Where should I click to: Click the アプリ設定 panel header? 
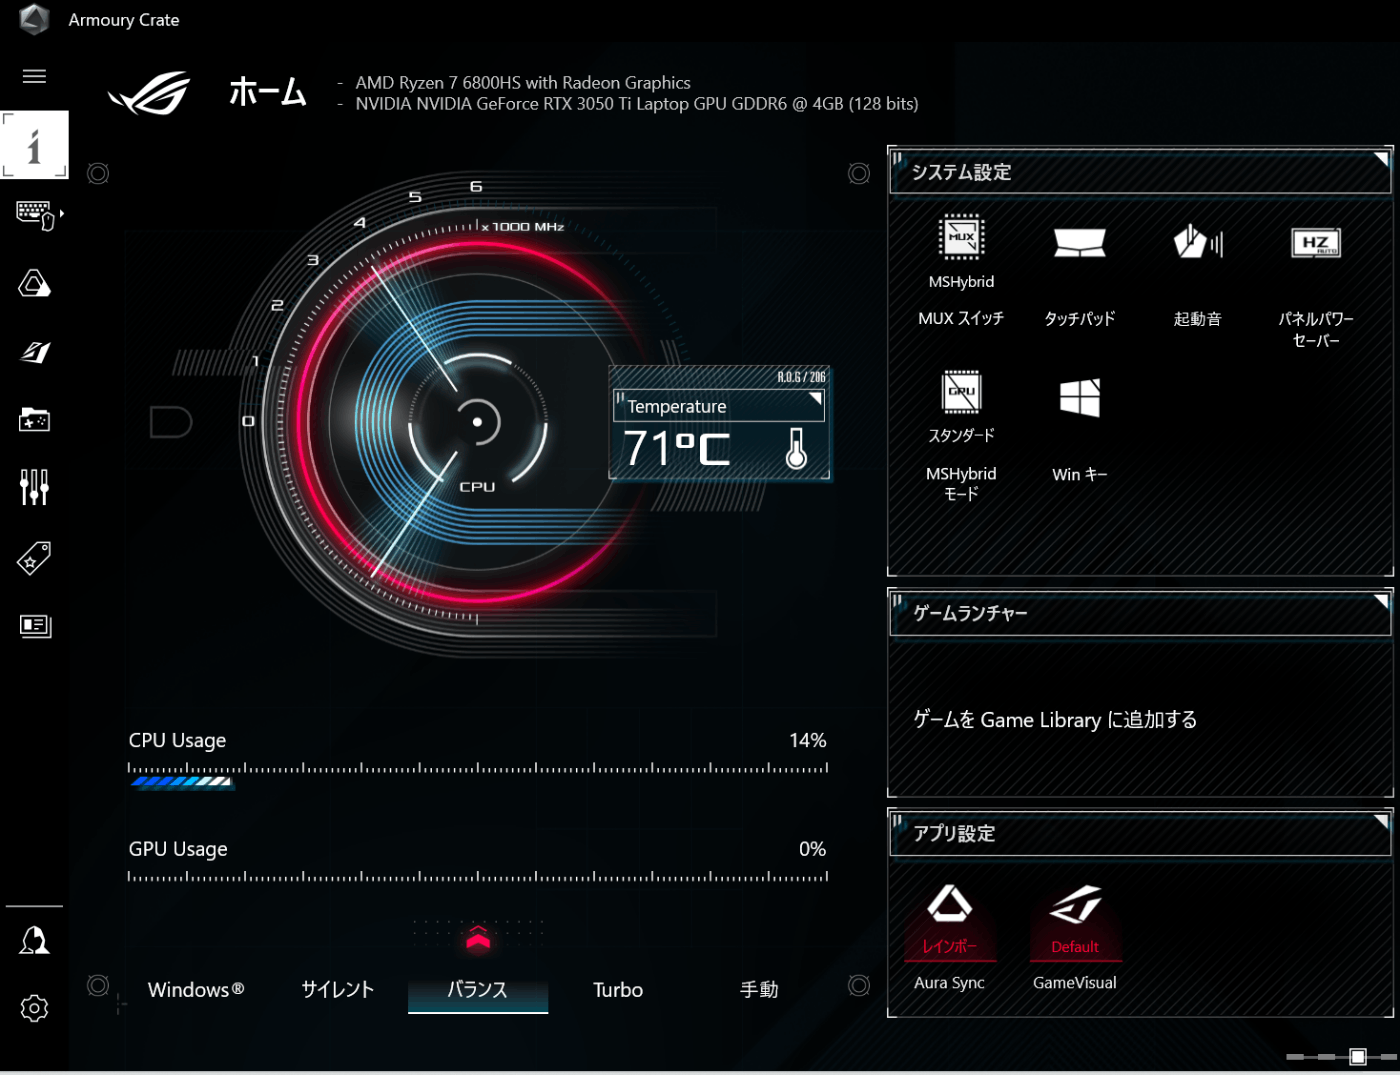1140,833
